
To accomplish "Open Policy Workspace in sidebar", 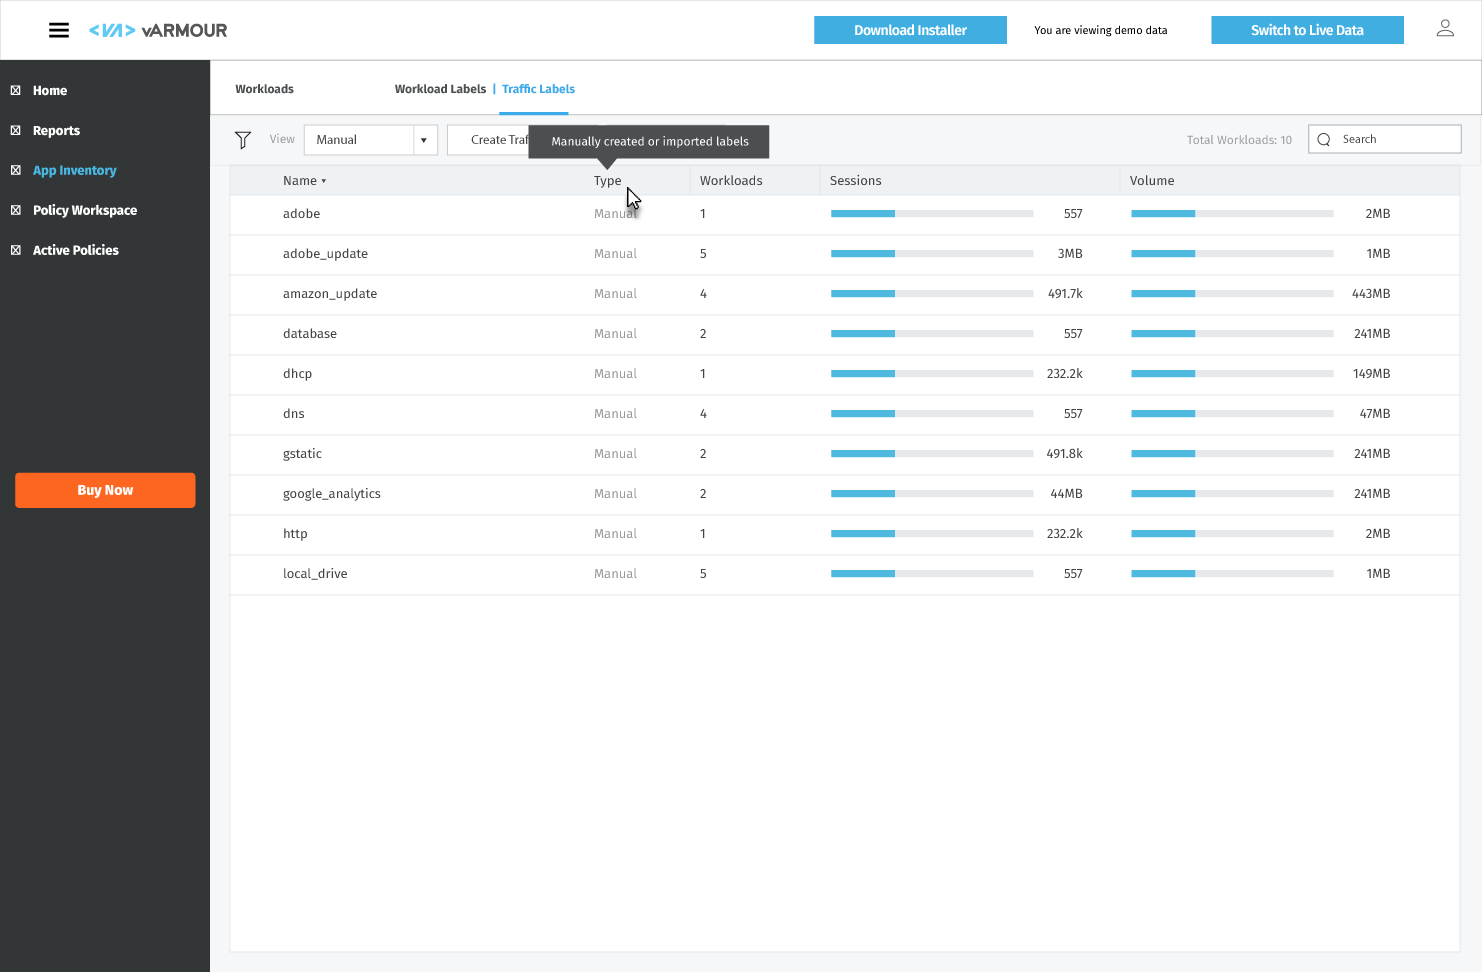I will coord(85,210).
